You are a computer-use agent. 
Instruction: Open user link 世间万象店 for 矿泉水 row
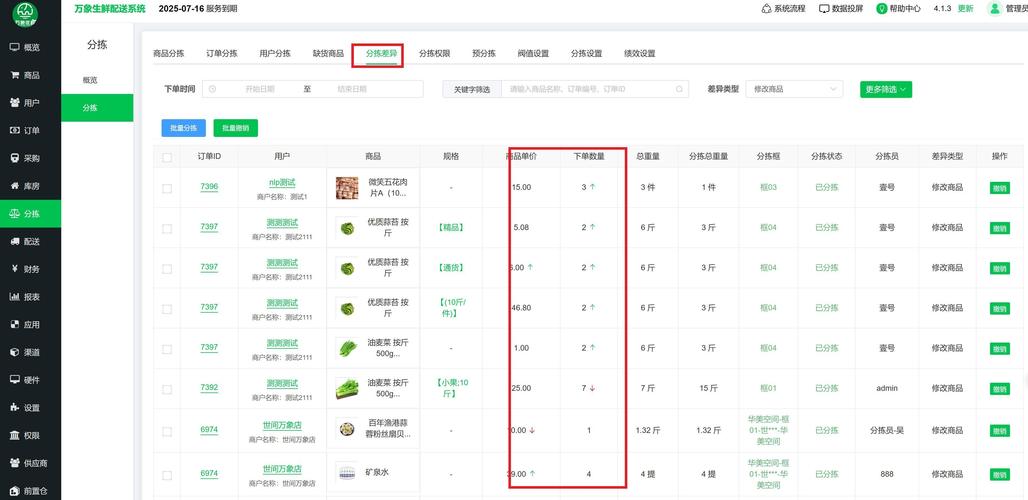pos(282,470)
